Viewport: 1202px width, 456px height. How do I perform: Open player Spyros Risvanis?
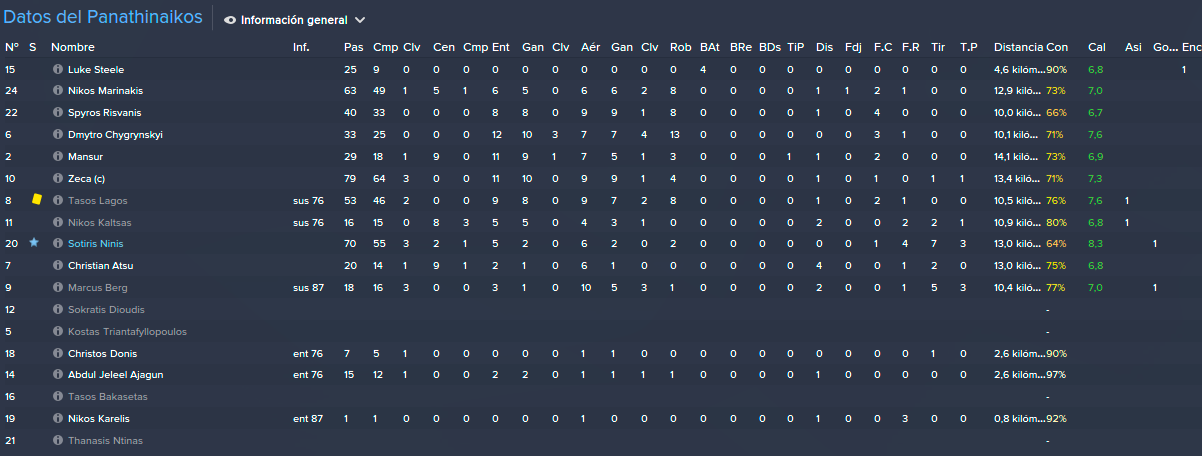click(105, 113)
